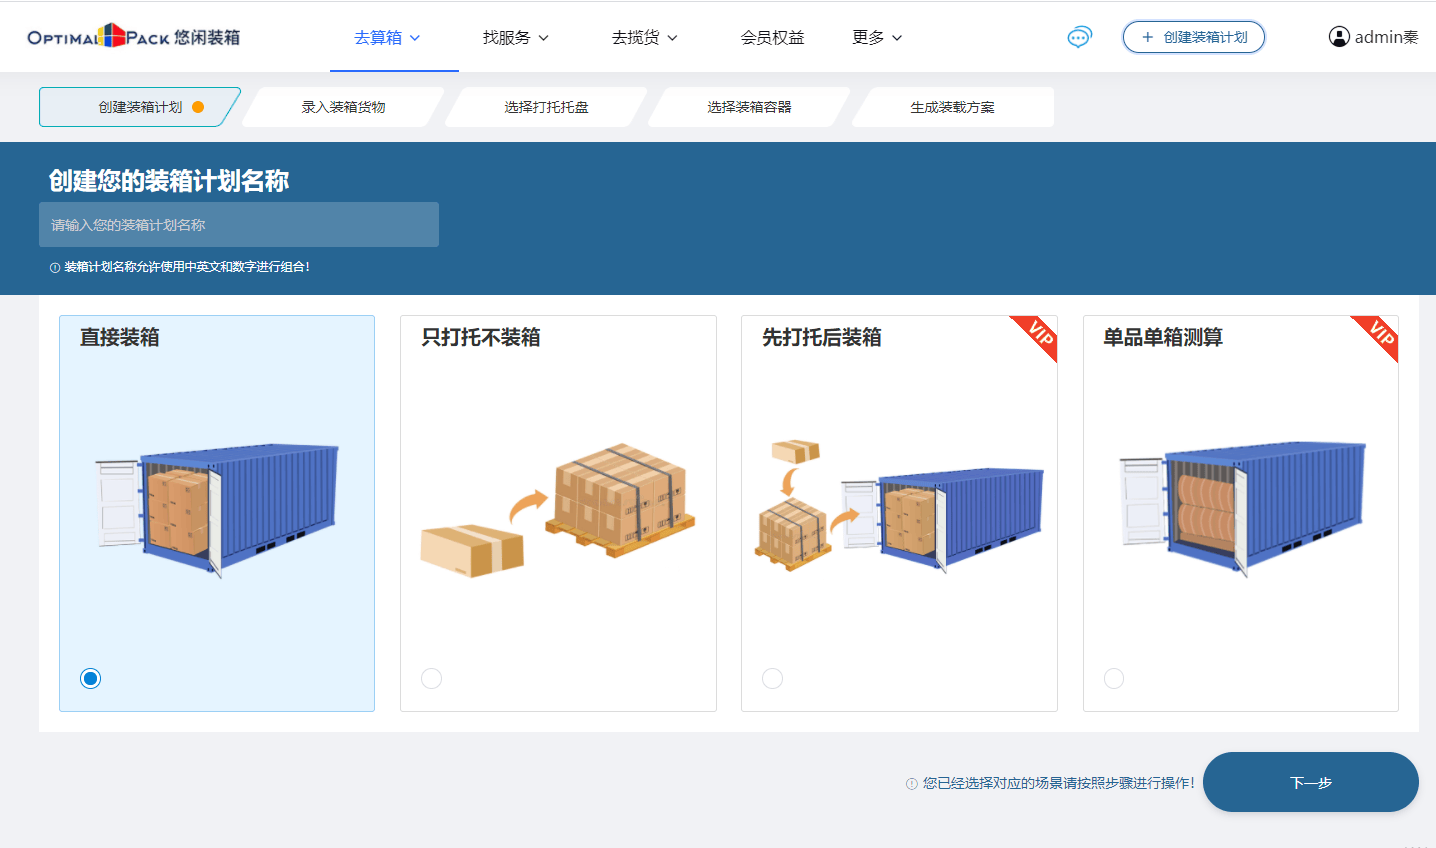Click the 下一步 button
This screenshot has height=848, width=1436.
coord(1310,782)
